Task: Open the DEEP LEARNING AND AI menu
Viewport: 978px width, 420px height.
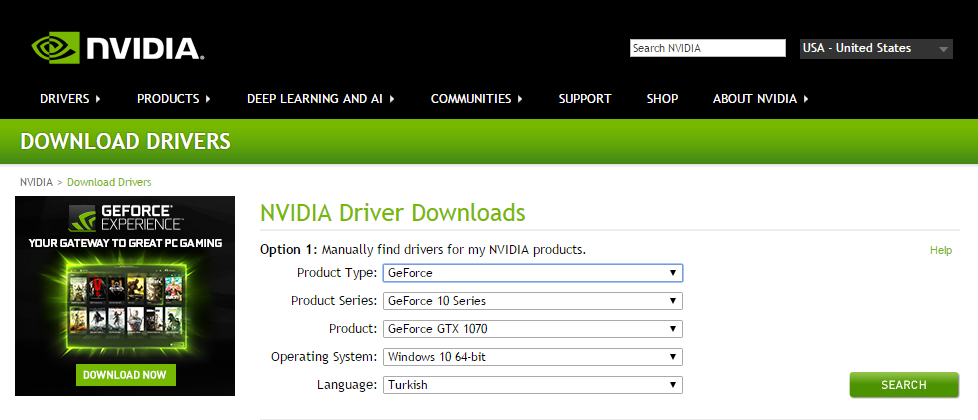Action: [x=321, y=99]
